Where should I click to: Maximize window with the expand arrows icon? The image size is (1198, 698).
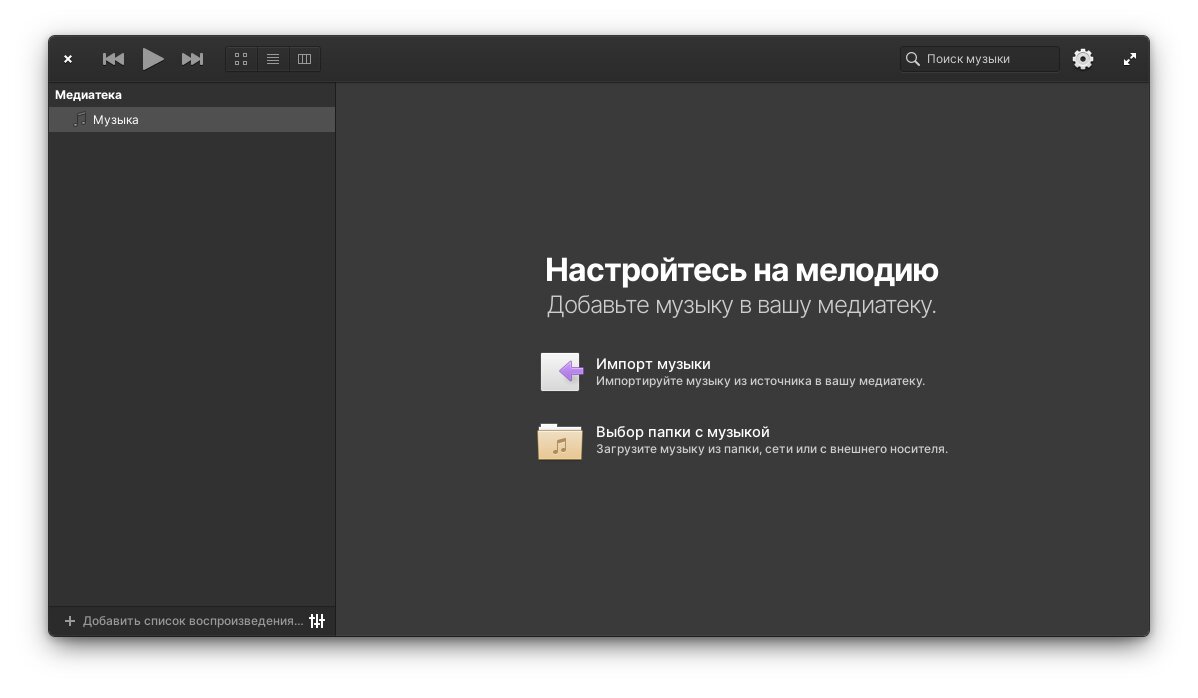coord(1130,59)
